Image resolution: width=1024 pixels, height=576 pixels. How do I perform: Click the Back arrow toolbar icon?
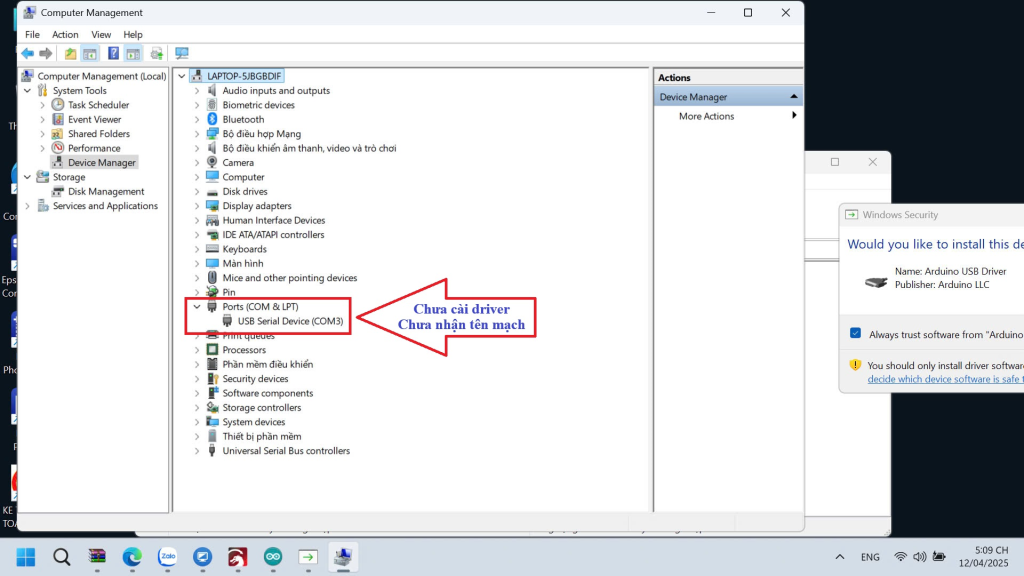click(x=27, y=54)
